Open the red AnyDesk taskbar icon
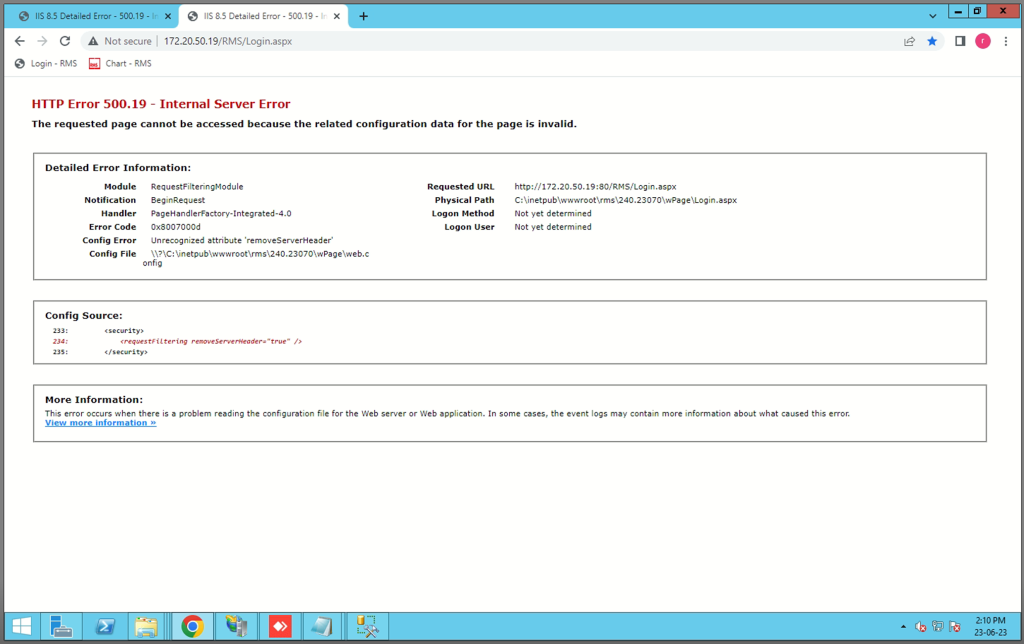This screenshot has width=1024, height=644. (x=280, y=626)
